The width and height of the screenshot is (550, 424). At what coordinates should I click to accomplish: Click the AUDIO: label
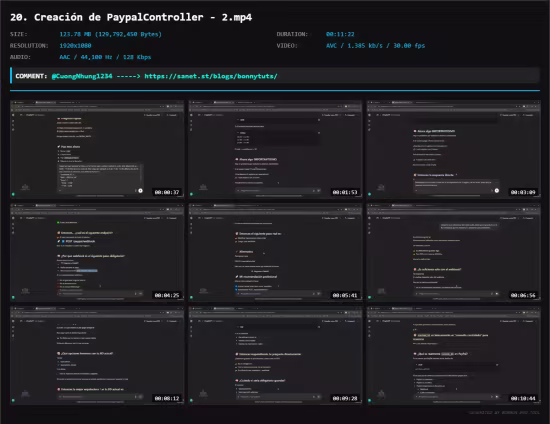pyautogui.click(x=20, y=57)
